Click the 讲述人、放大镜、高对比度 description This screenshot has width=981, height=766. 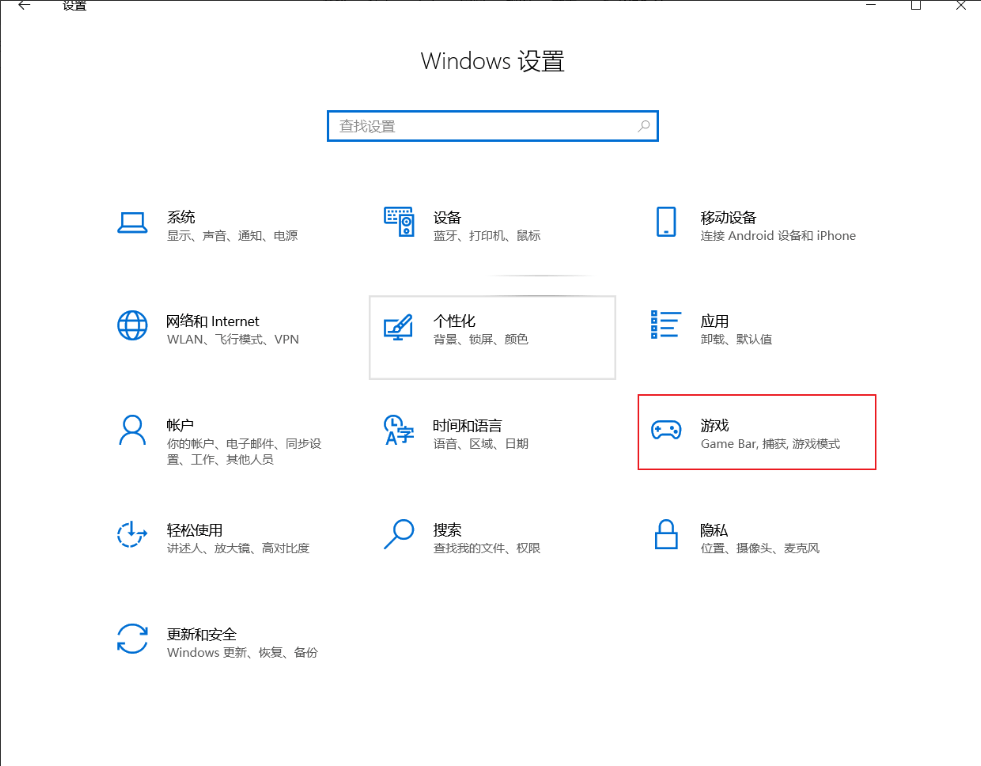[238, 548]
